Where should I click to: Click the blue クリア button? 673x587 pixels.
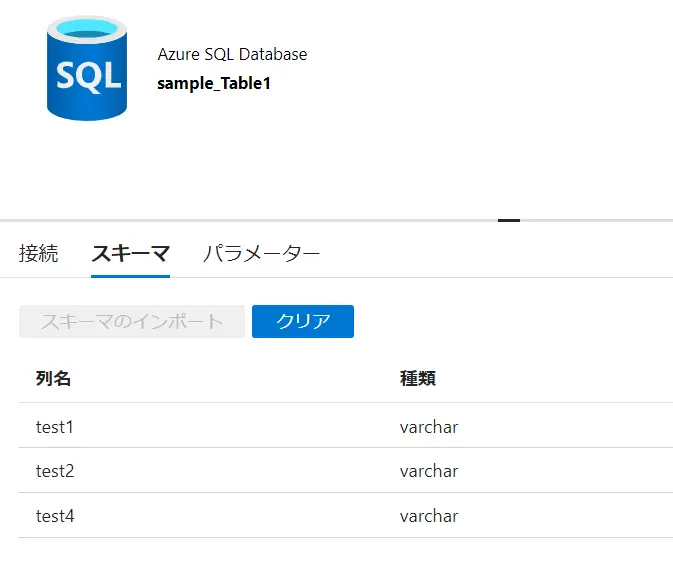point(303,321)
